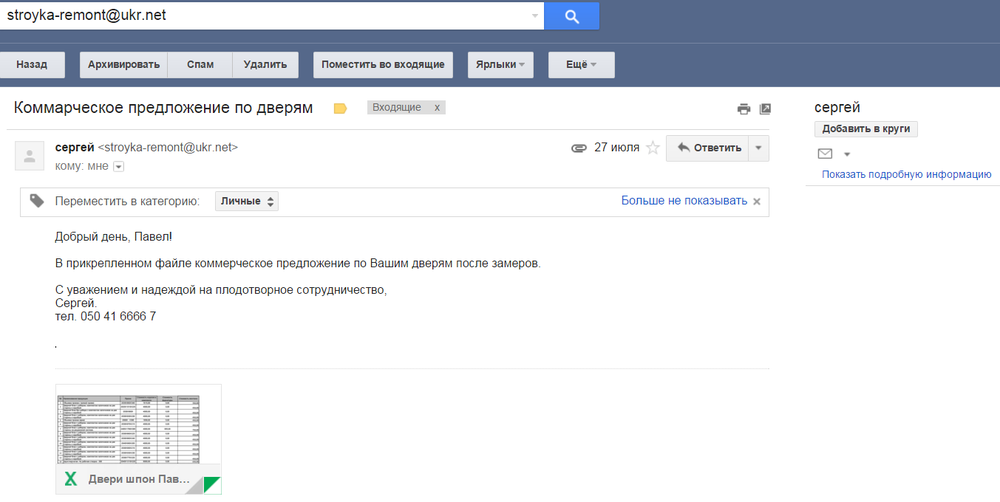Screen dimensions: 1000x502
Task: Reply using the Ответить button
Action: click(x=708, y=148)
